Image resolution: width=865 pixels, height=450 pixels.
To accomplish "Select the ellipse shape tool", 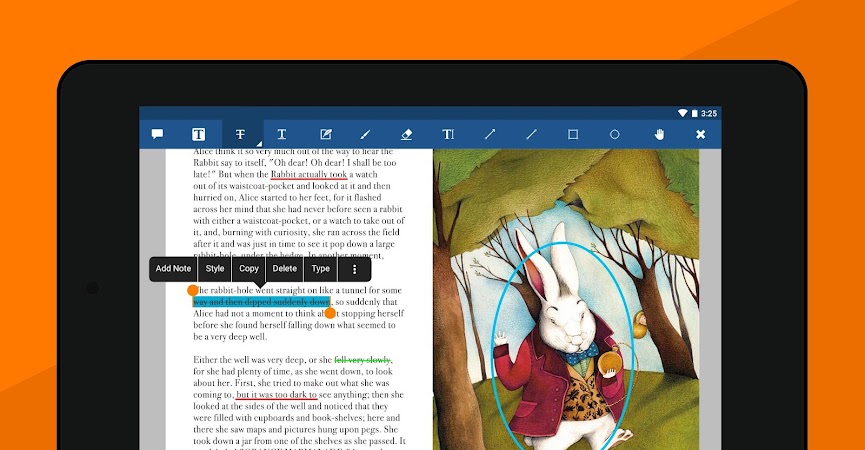I will [615, 134].
